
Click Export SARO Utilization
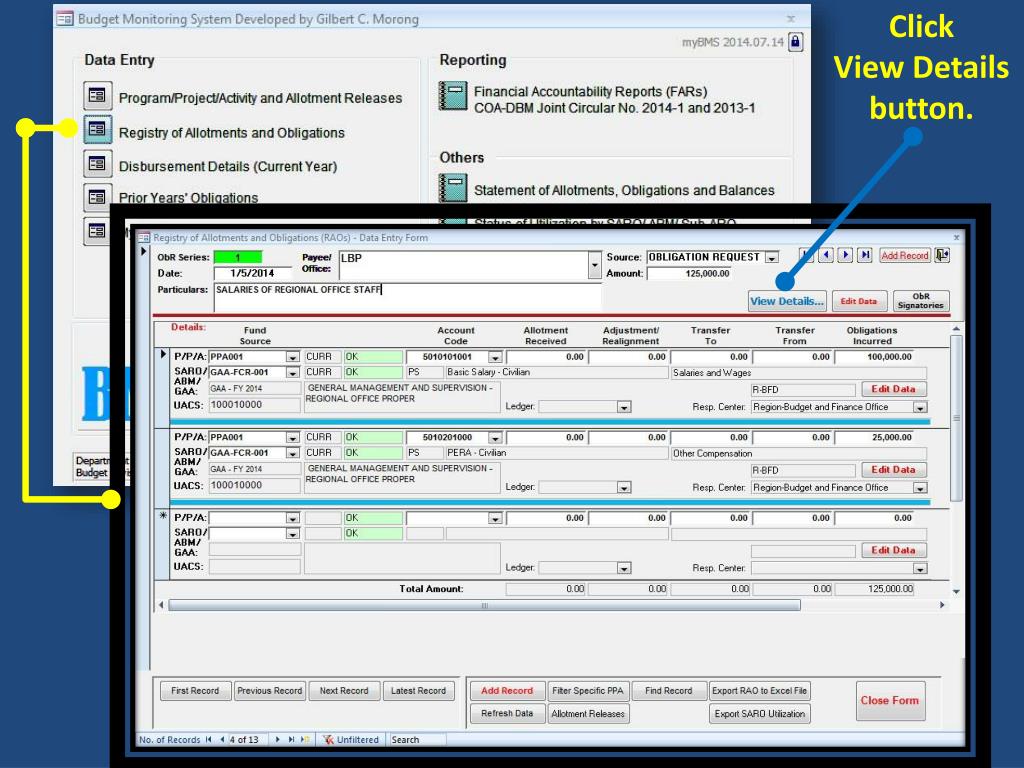[760, 713]
